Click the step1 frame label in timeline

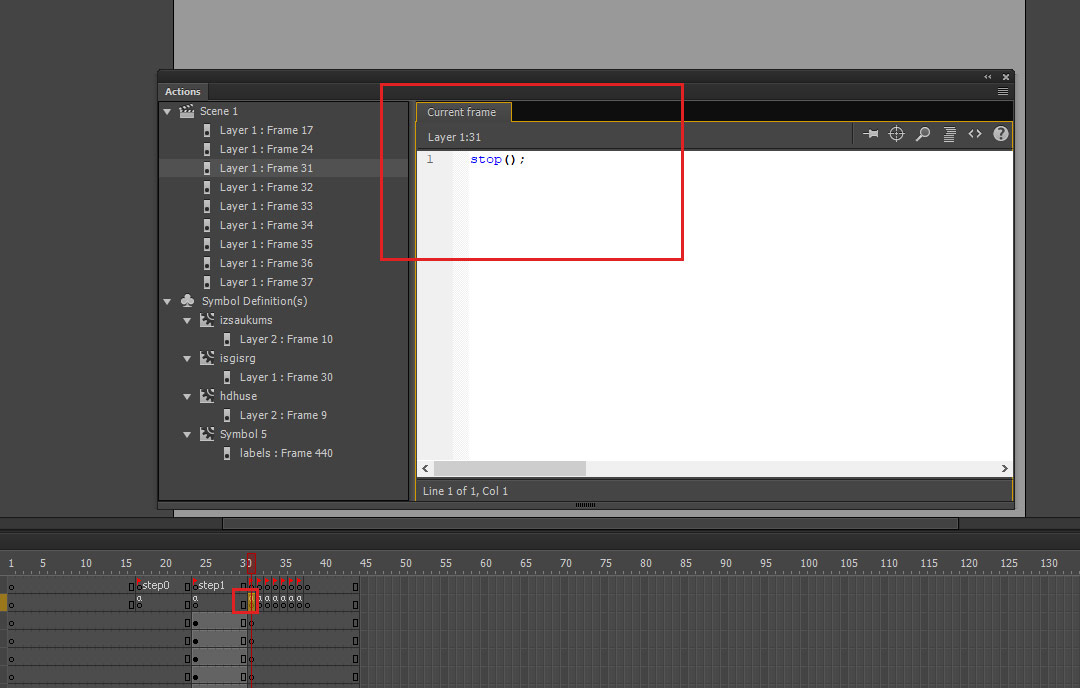coord(211,585)
